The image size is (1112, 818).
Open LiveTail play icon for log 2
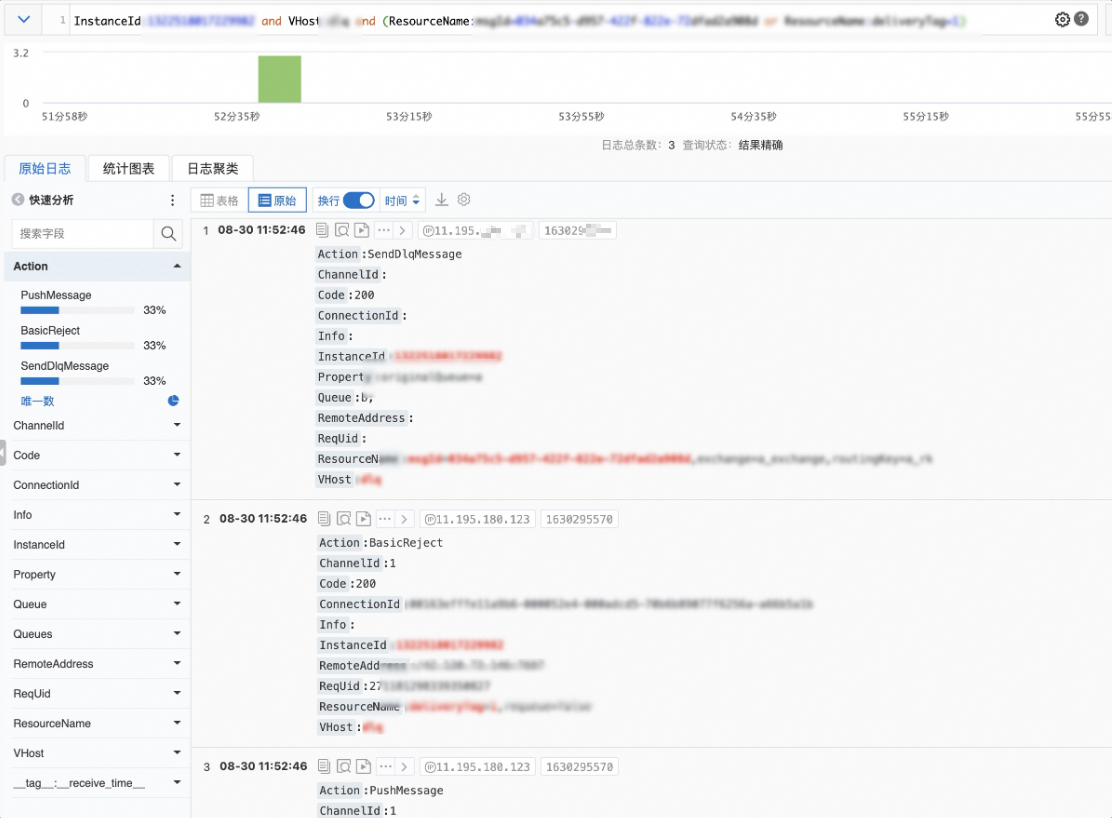click(364, 519)
